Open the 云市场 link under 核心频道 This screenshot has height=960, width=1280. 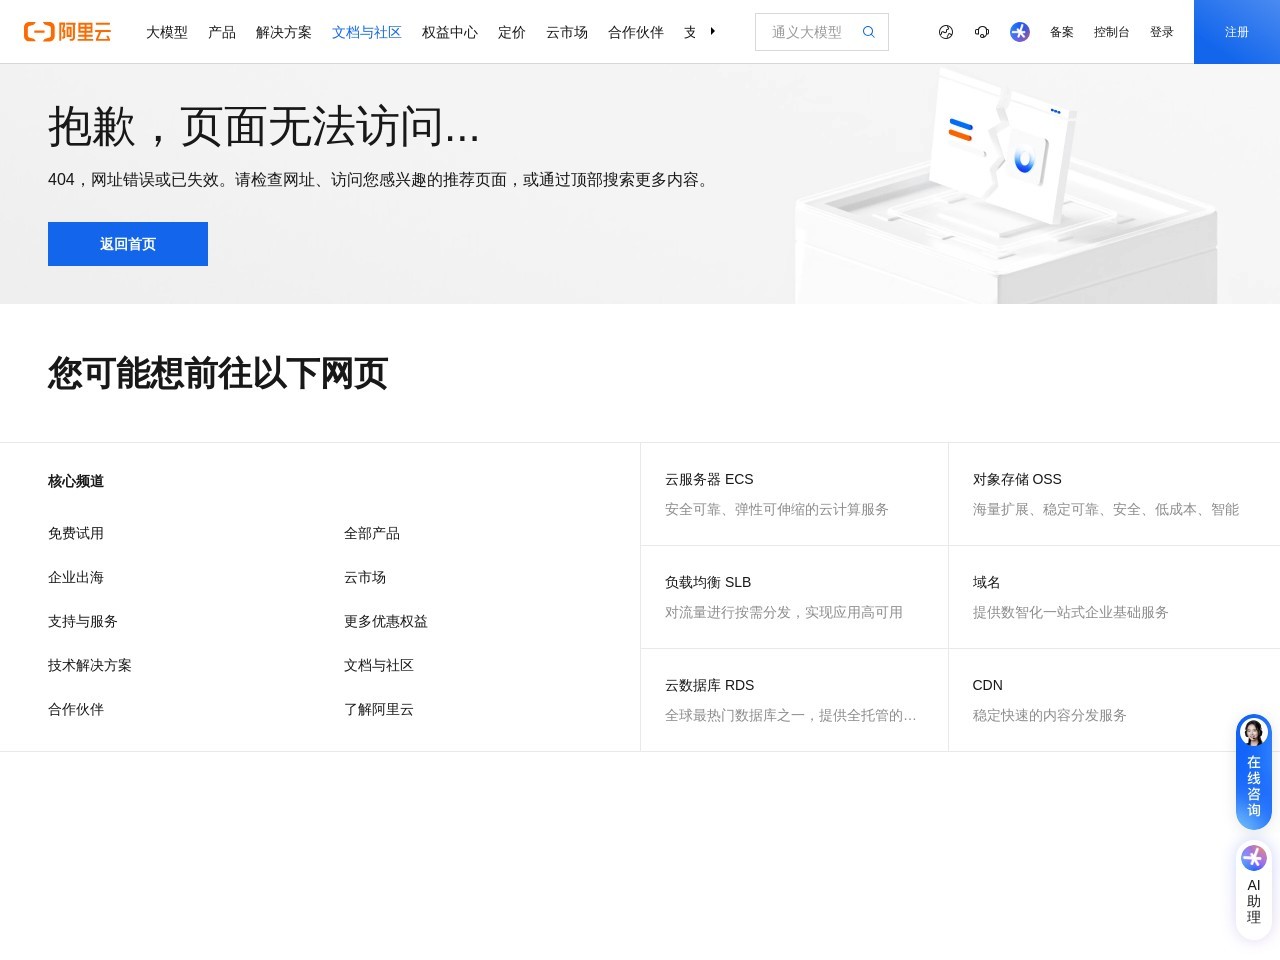tap(365, 577)
